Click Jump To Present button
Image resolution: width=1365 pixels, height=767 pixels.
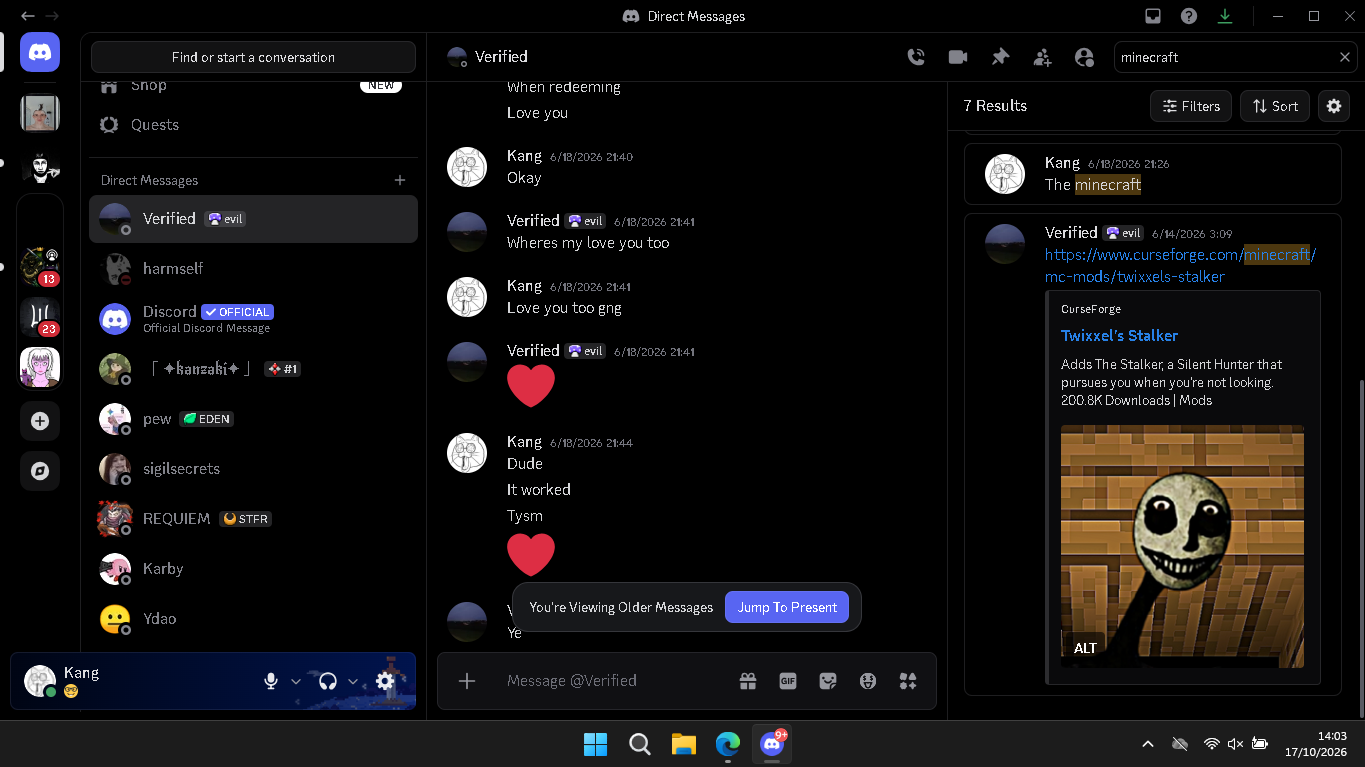(x=787, y=607)
